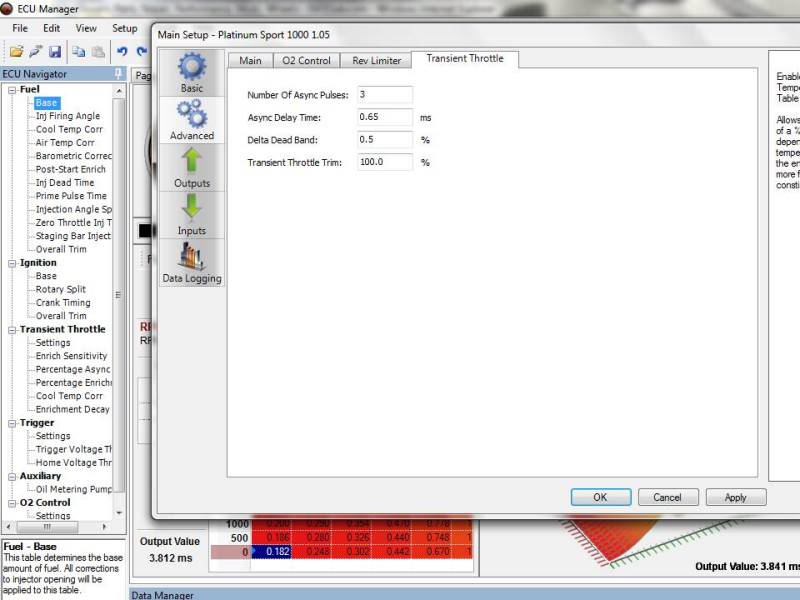Click the Delta Dead Band field
Viewport: 800px width, 600px height.
pyautogui.click(x=385, y=139)
